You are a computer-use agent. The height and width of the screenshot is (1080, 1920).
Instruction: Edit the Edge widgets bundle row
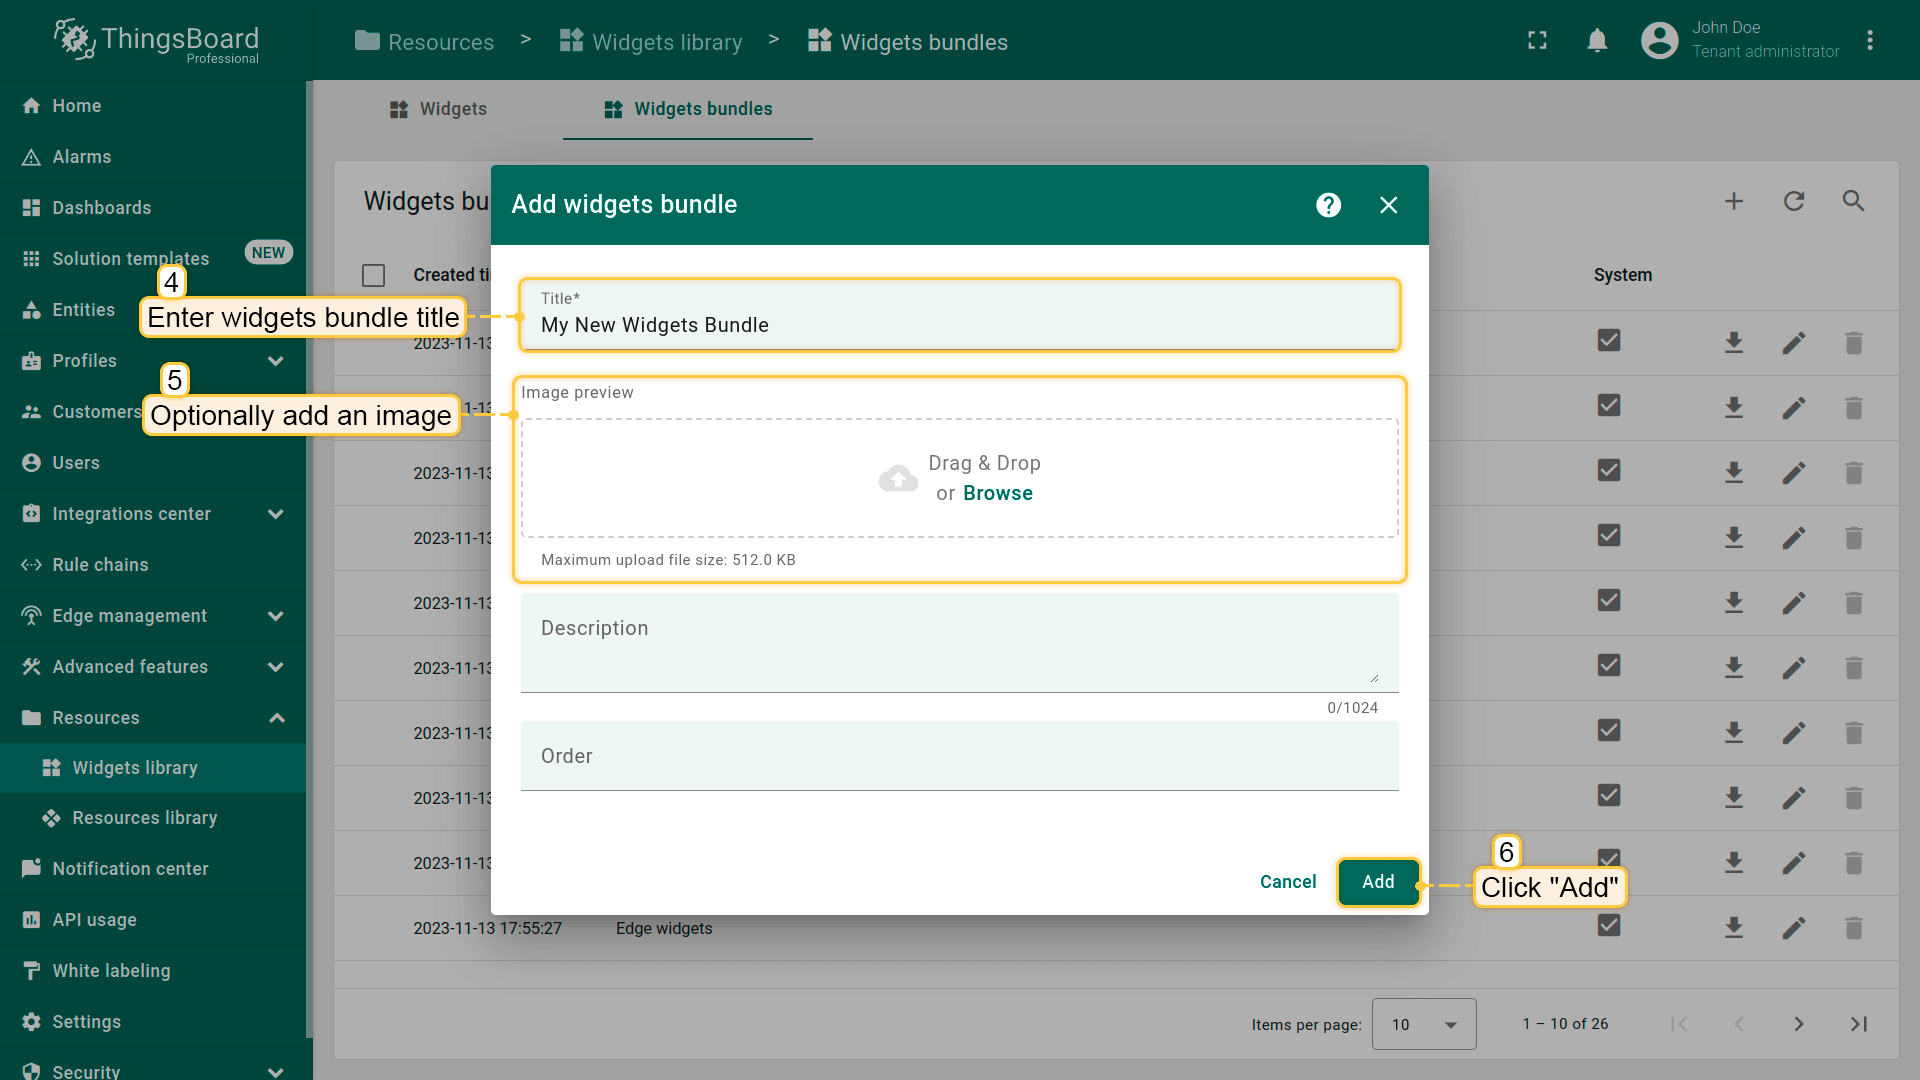[1794, 928]
